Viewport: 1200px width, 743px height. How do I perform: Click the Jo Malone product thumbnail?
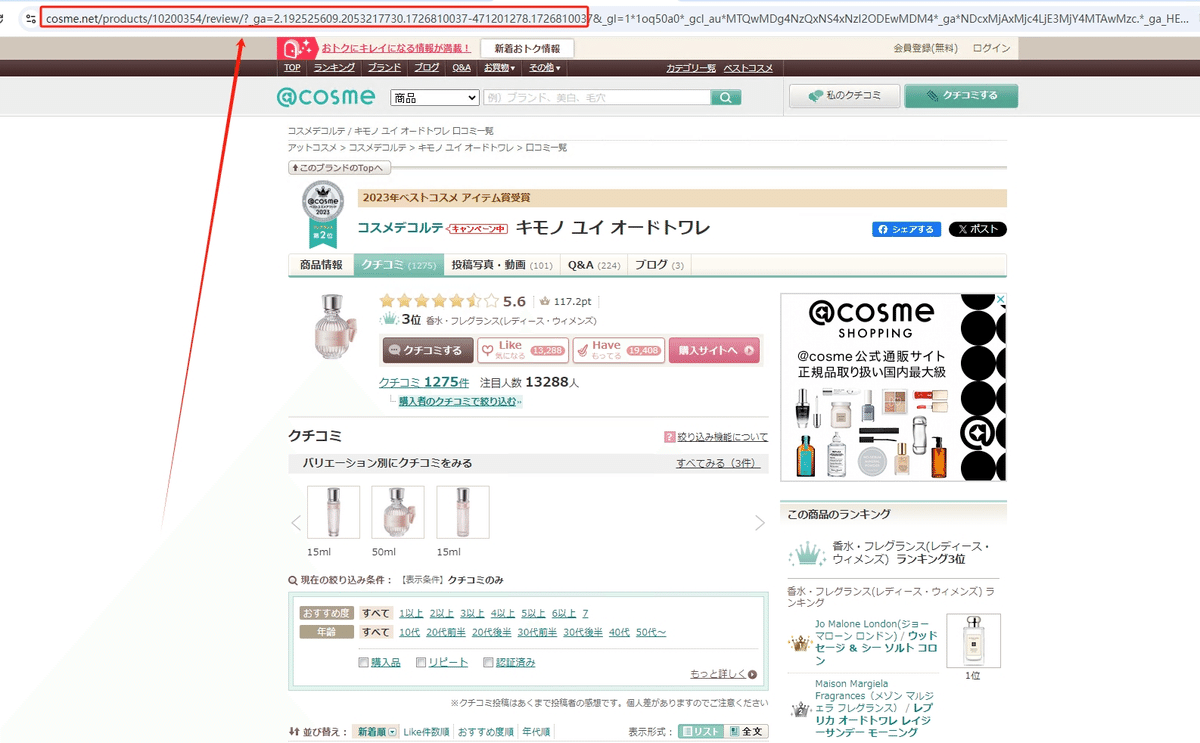coord(973,640)
